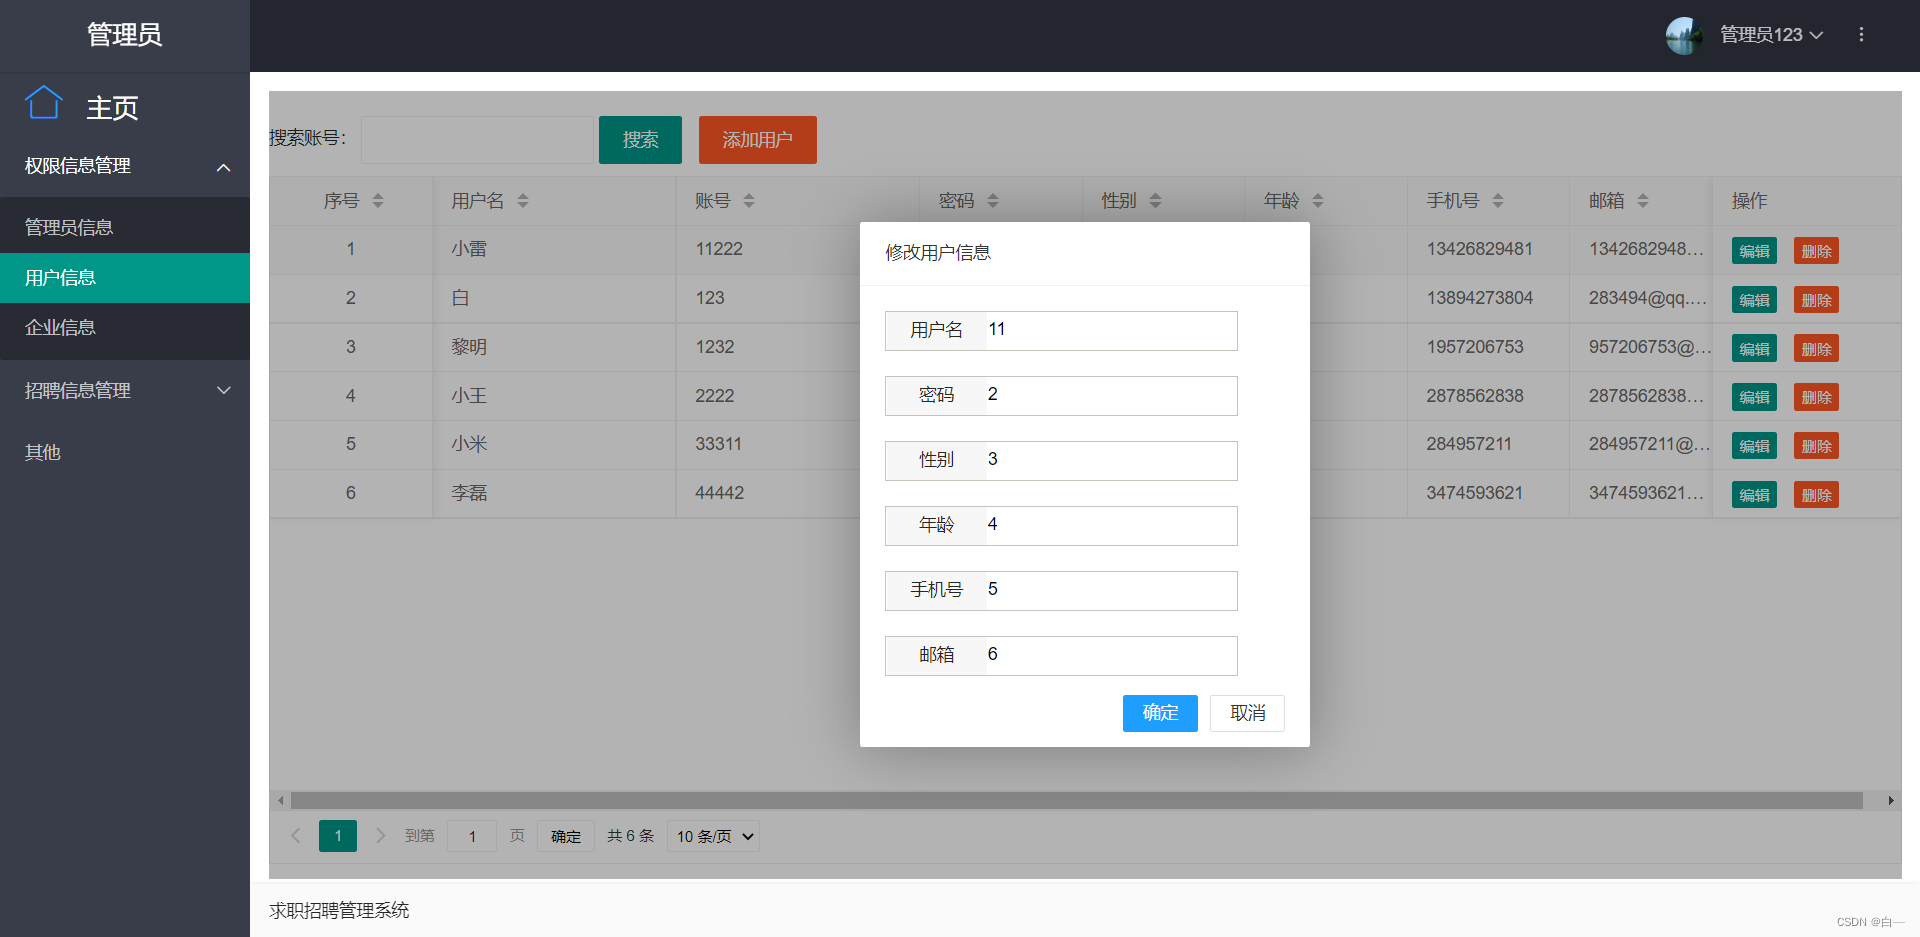This screenshot has width=1920, height=937.
Task: Sort by 性别 column
Action: pos(1155,201)
